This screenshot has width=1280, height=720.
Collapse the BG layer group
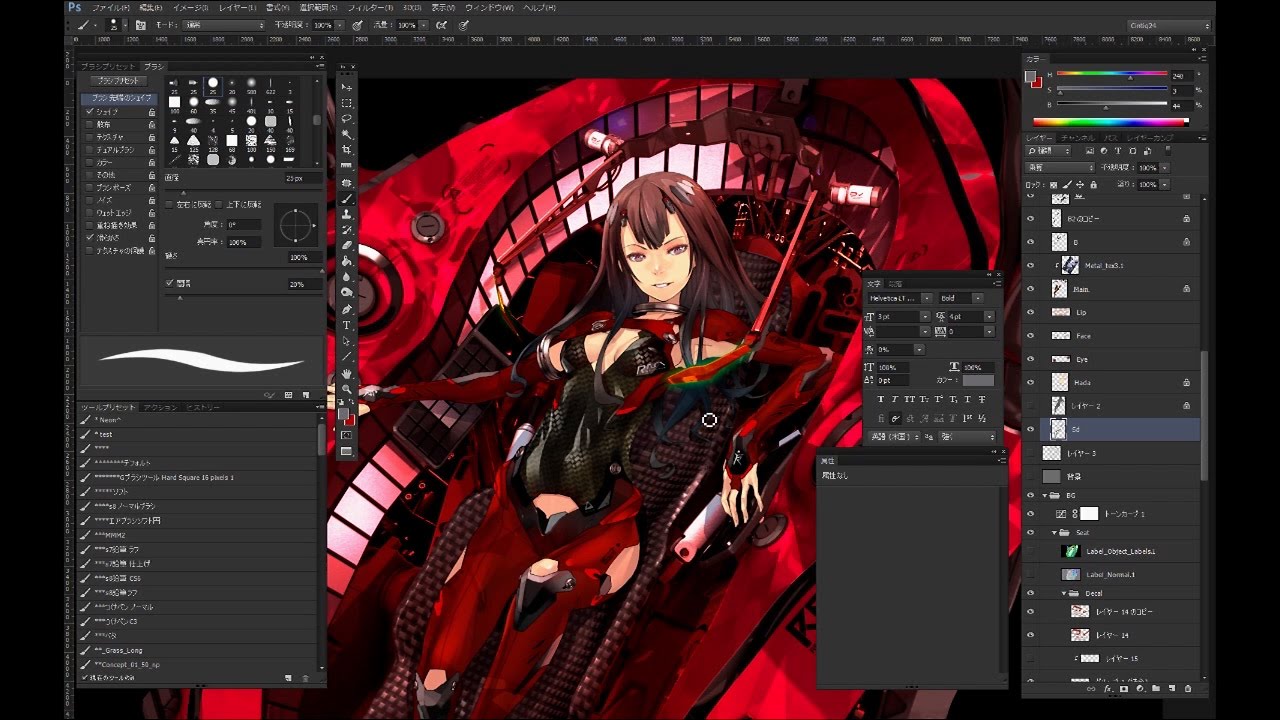point(1045,496)
